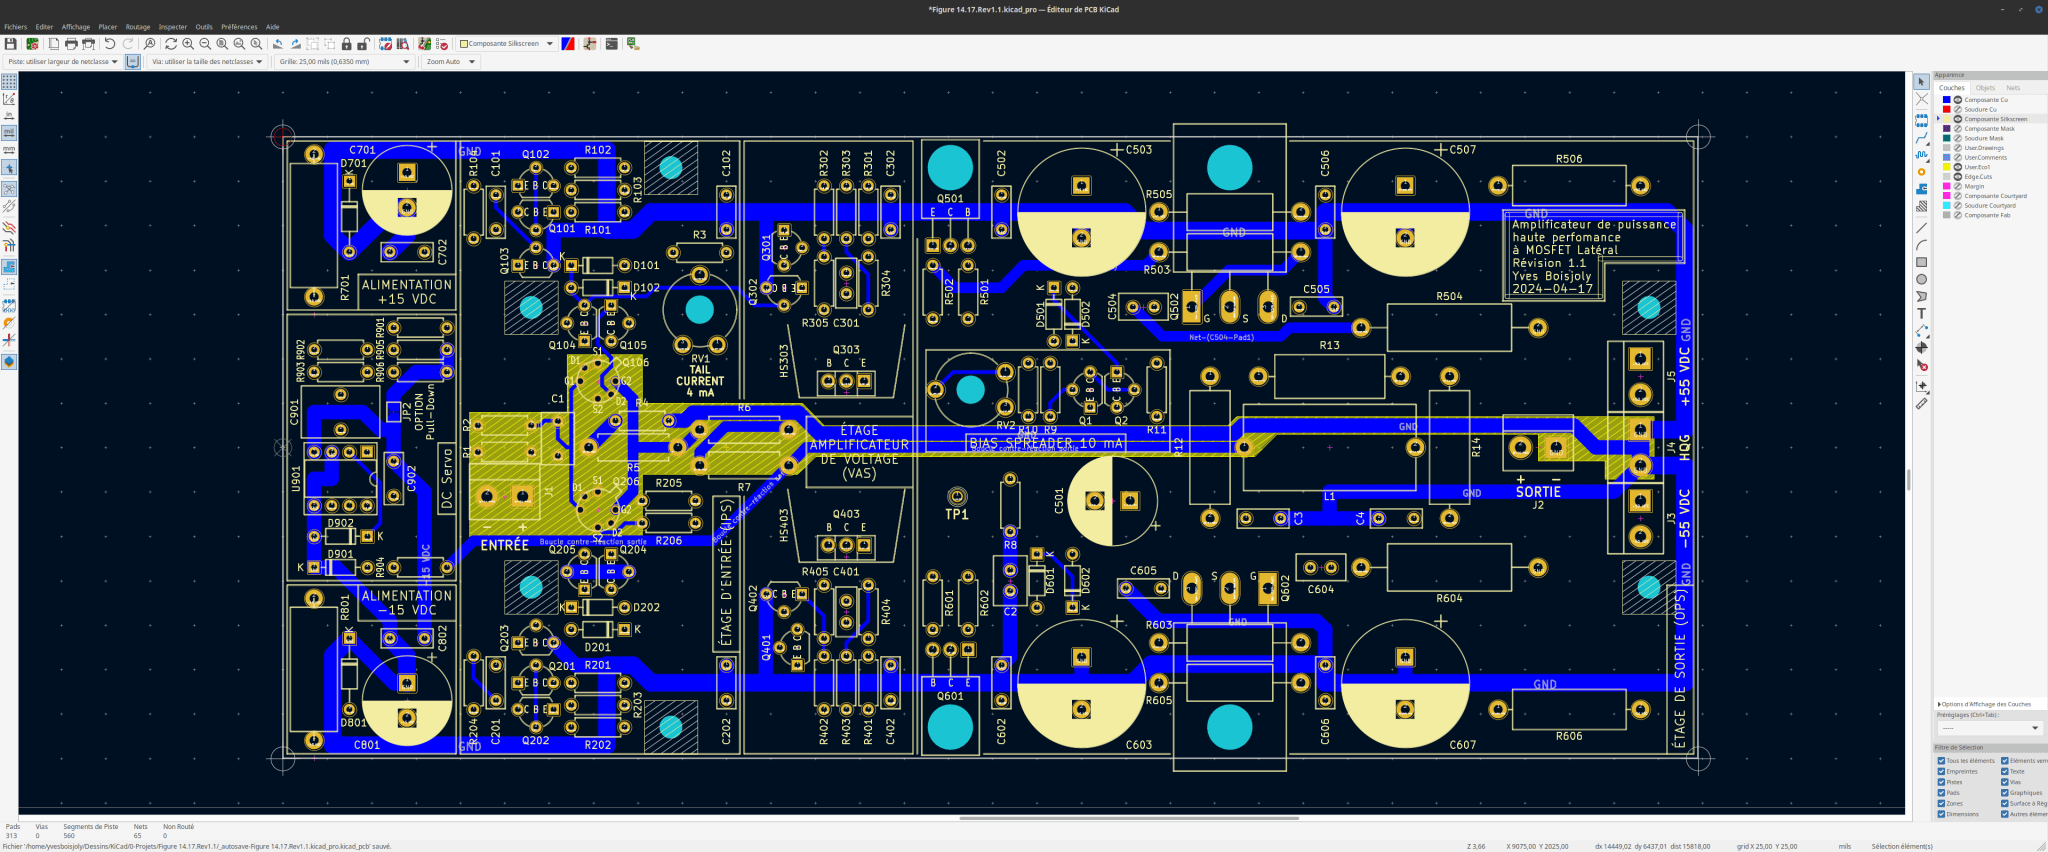This screenshot has height=852, width=2048.
Task: Open the Préréglages presets dropdown
Action: (x=1989, y=728)
